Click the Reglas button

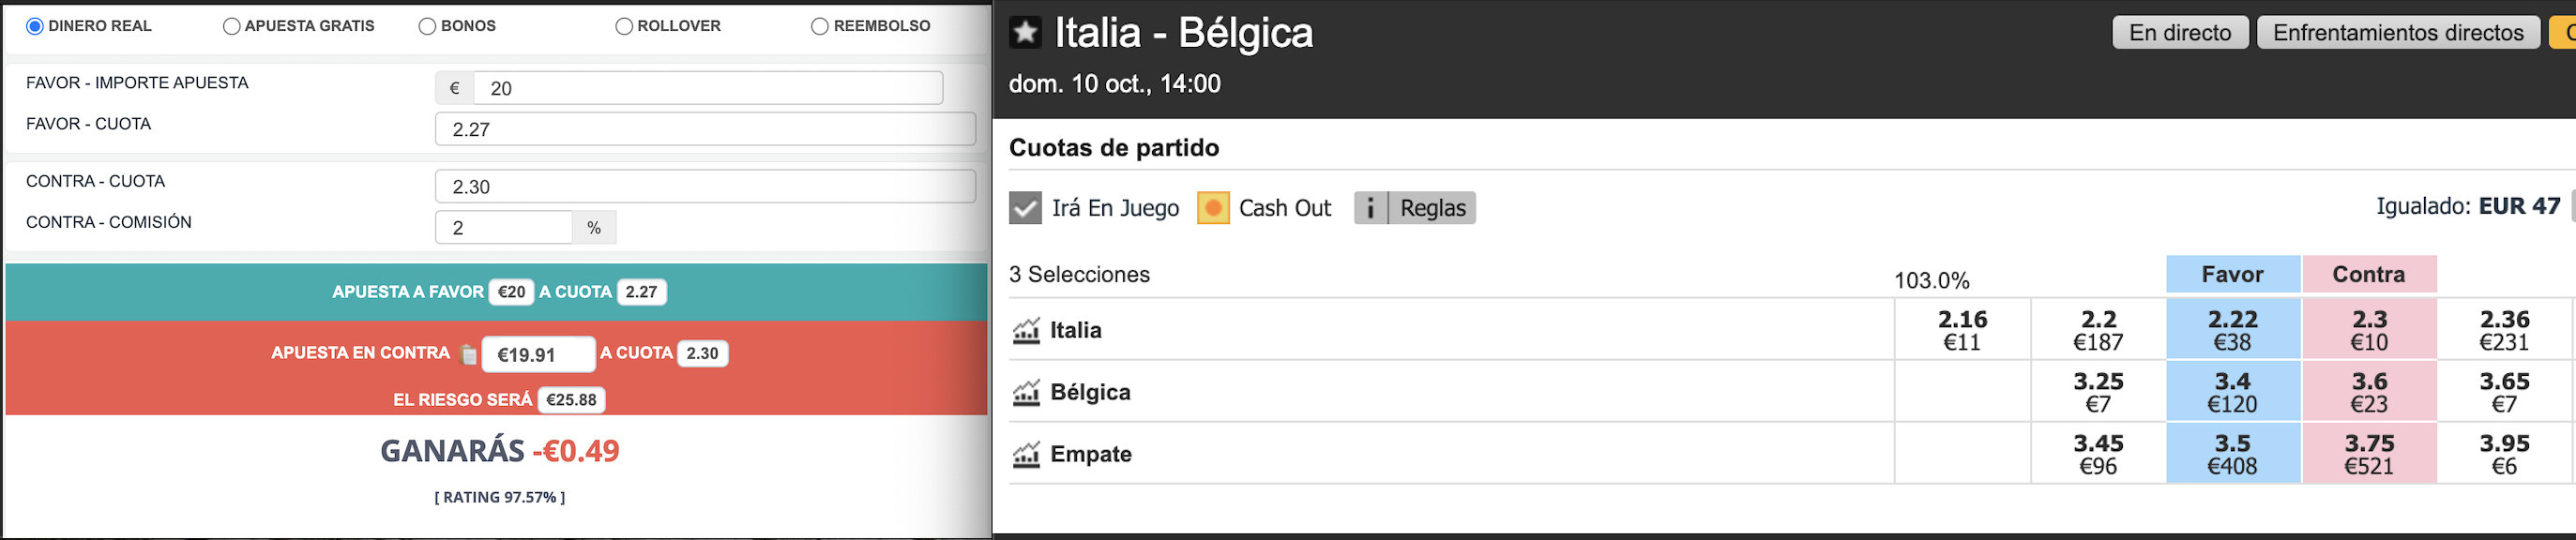tap(1432, 208)
